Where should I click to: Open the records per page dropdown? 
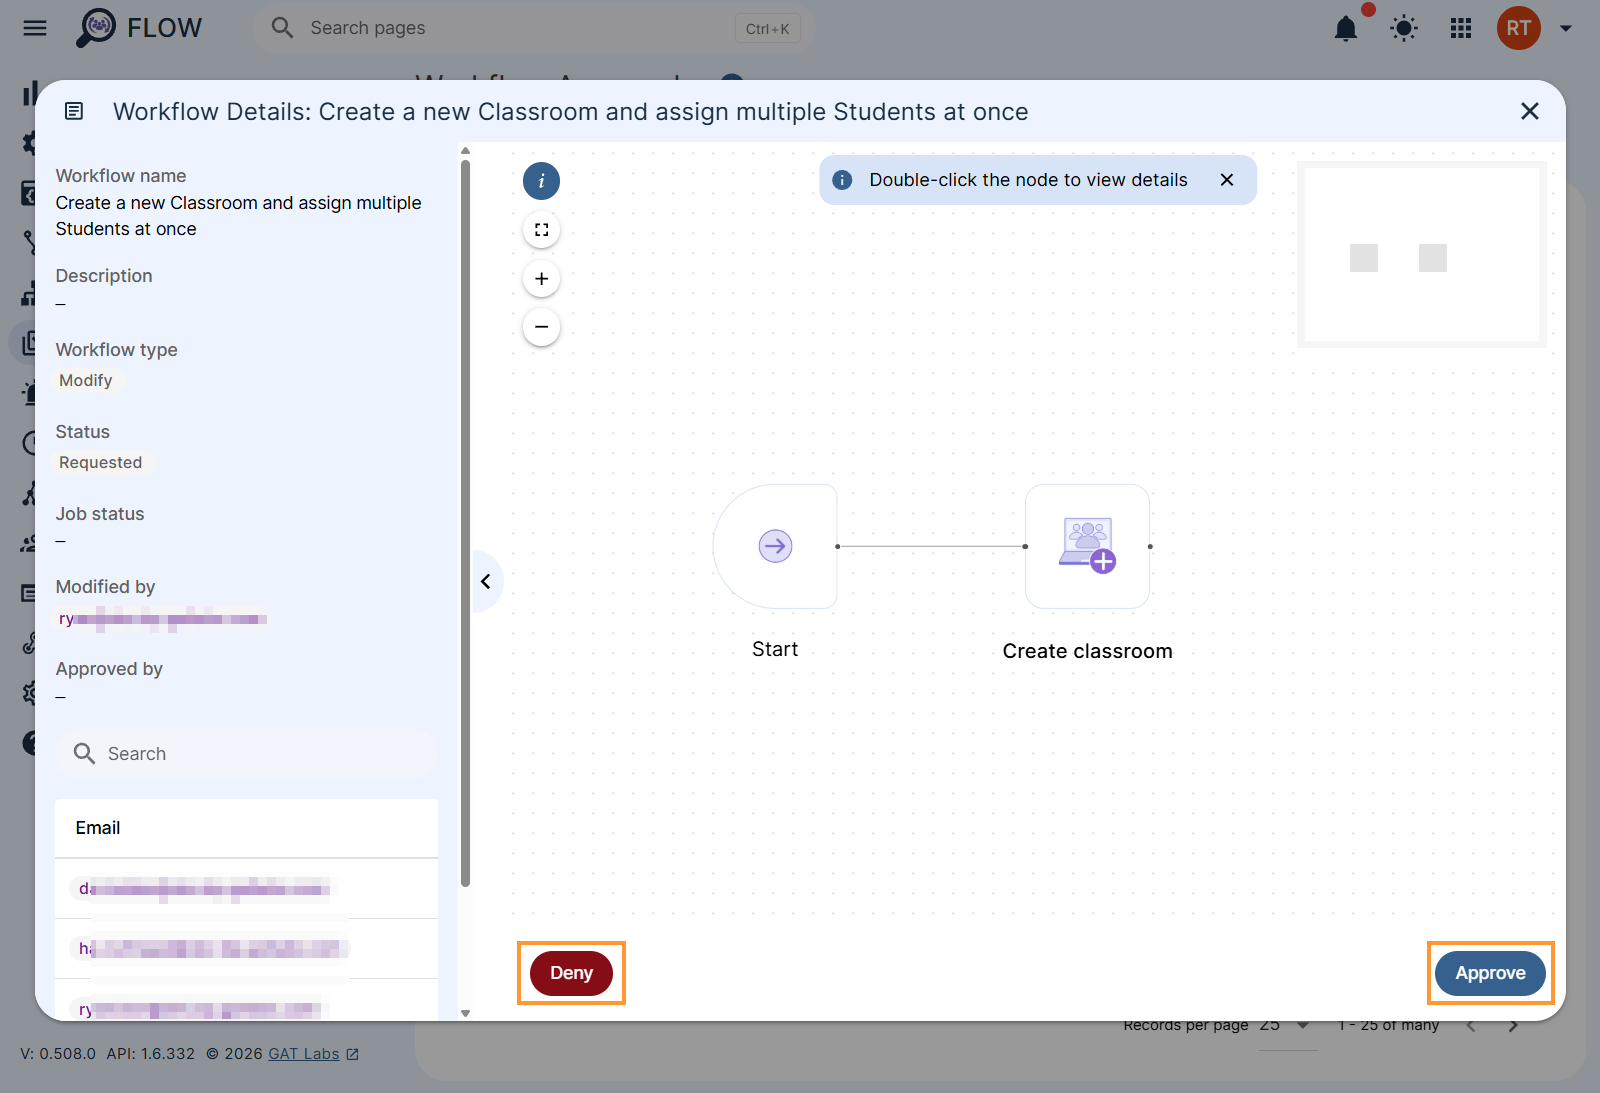[x=1286, y=1025]
